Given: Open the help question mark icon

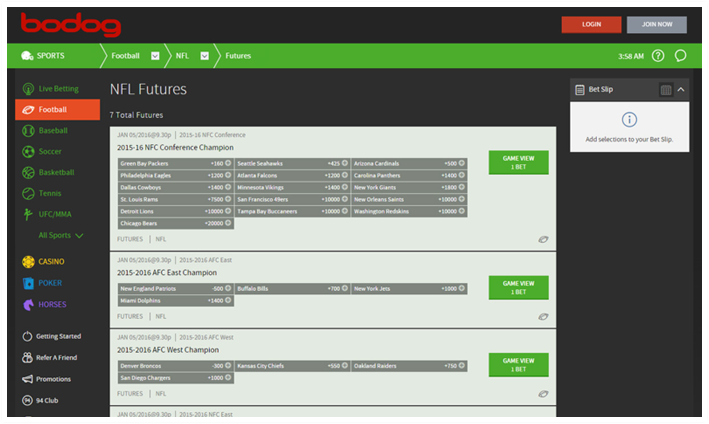Looking at the screenshot, I should (x=658, y=56).
